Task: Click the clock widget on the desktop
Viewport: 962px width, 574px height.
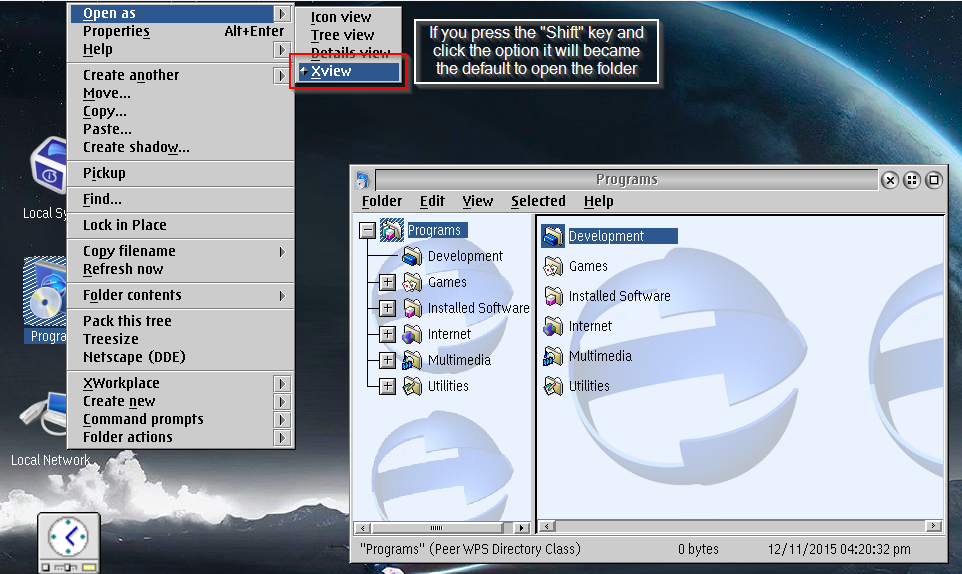Action: click(x=69, y=540)
